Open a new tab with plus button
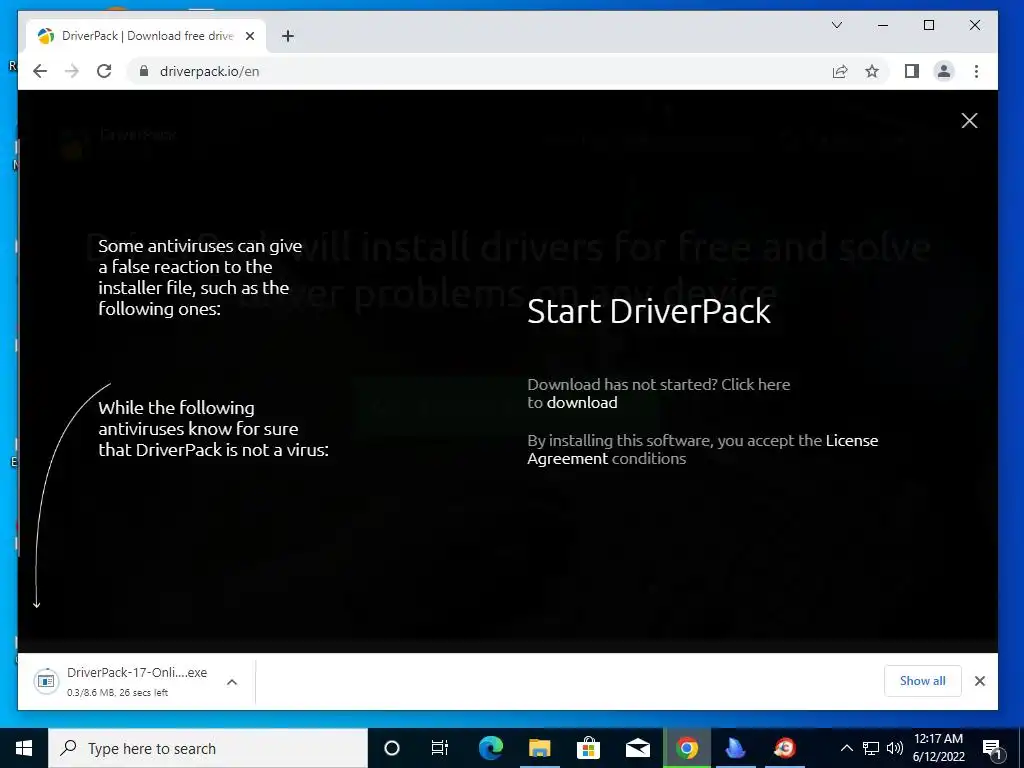The image size is (1024, 768). point(288,36)
